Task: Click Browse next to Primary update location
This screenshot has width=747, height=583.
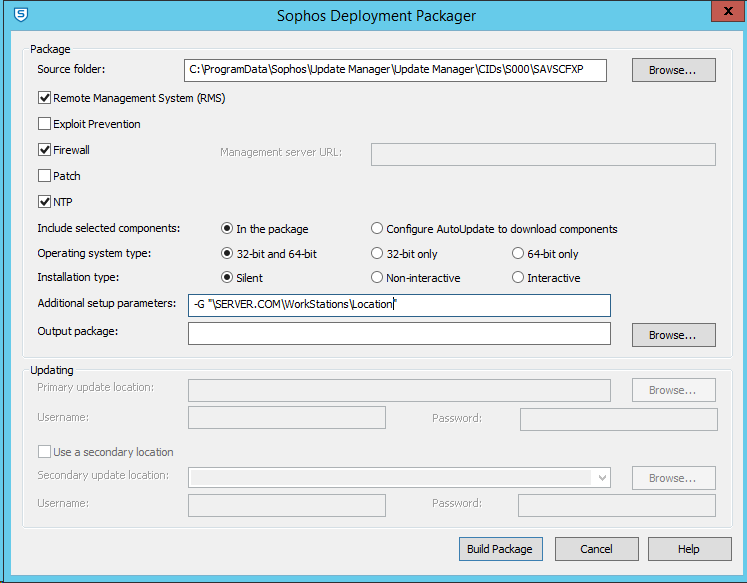Action: (x=673, y=390)
